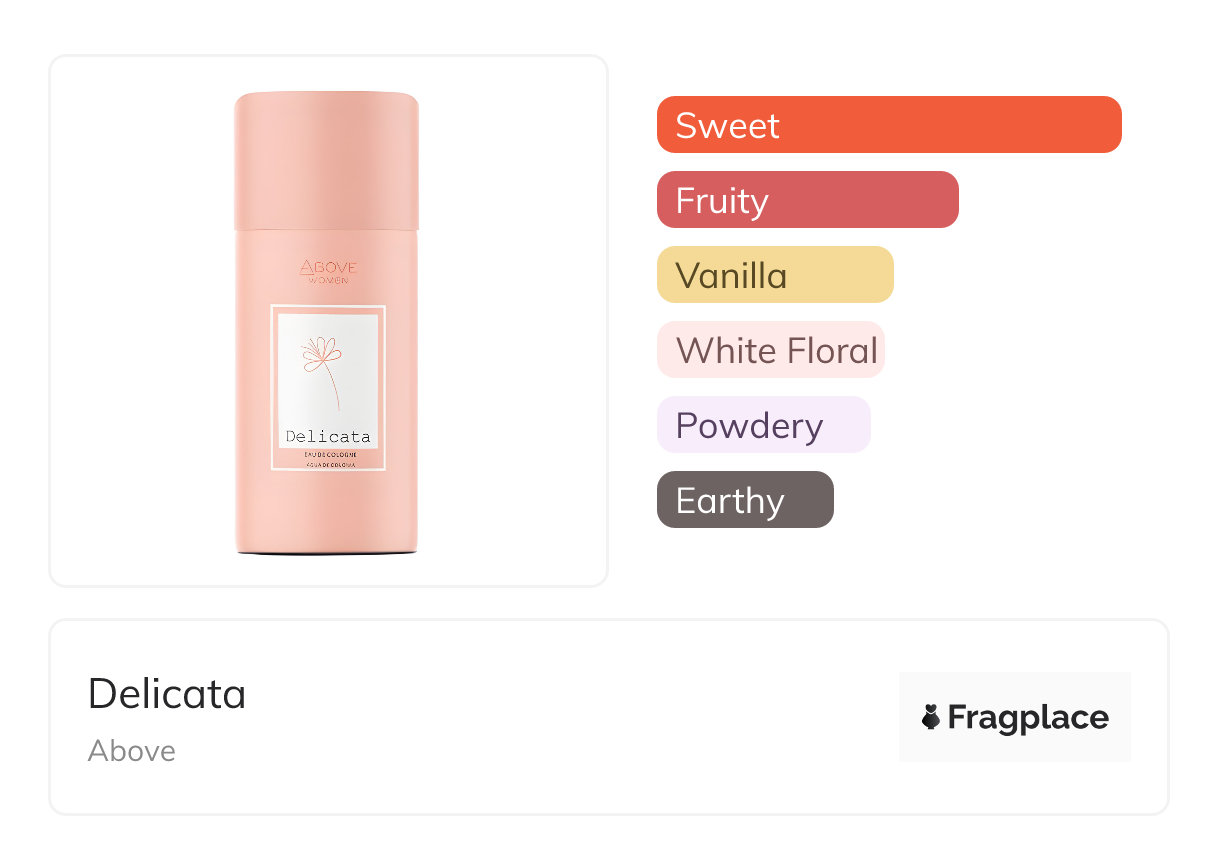Select the Fruity accord bar
The width and height of the screenshot is (1218, 864).
tap(807, 200)
